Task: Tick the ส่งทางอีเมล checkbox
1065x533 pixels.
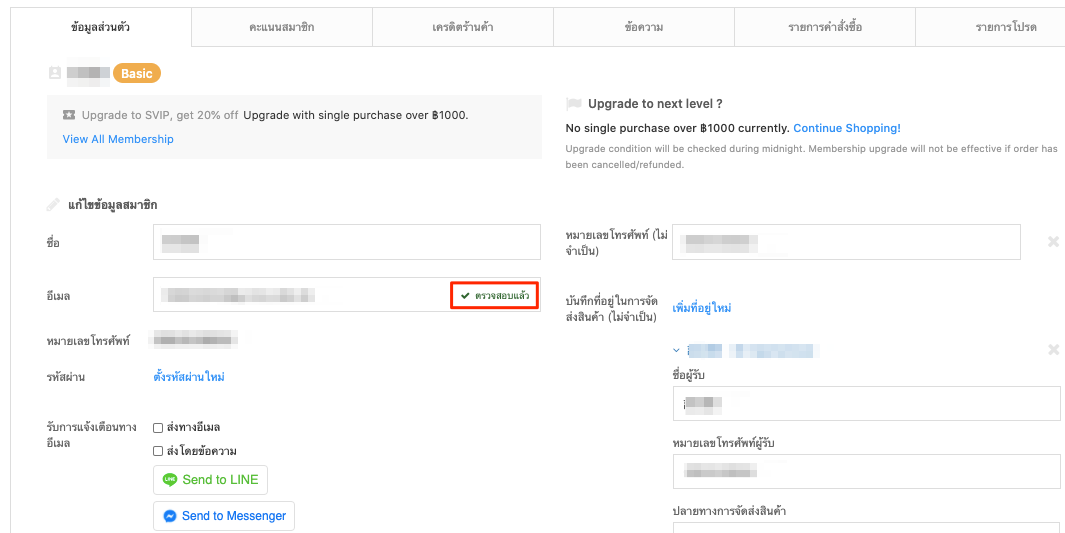Action: click(158, 428)
